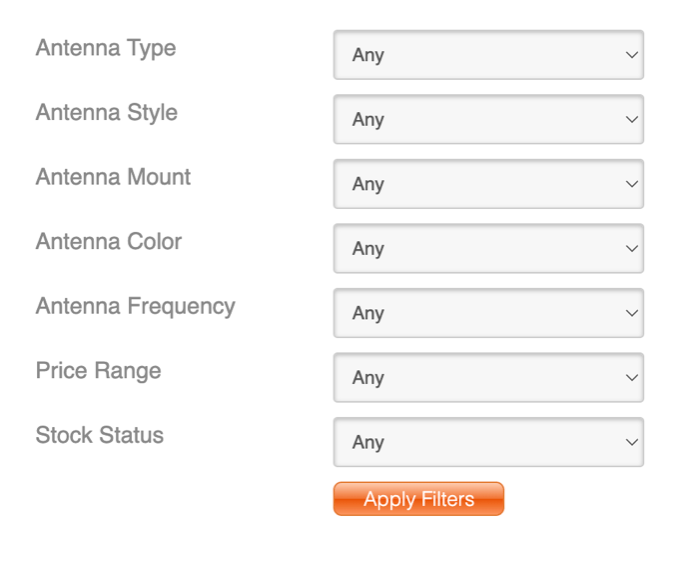Click the chevron arrow in Antenna Frequency
Viewport: 698px width, 566px height.
tap(631, 313)
